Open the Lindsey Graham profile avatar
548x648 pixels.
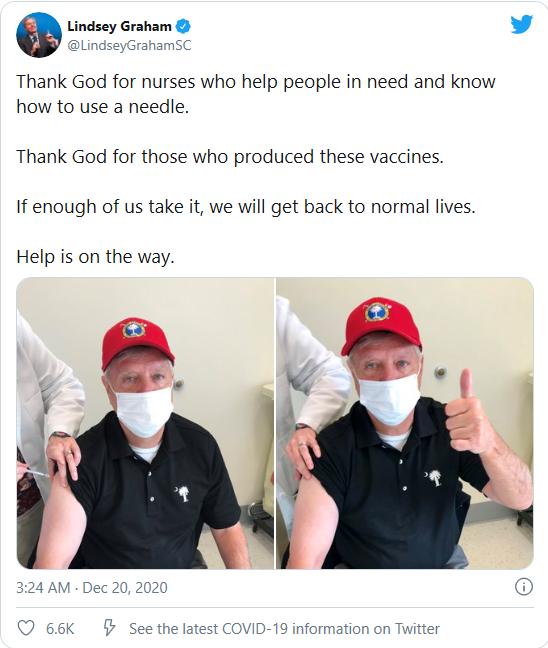pos(39,35)
